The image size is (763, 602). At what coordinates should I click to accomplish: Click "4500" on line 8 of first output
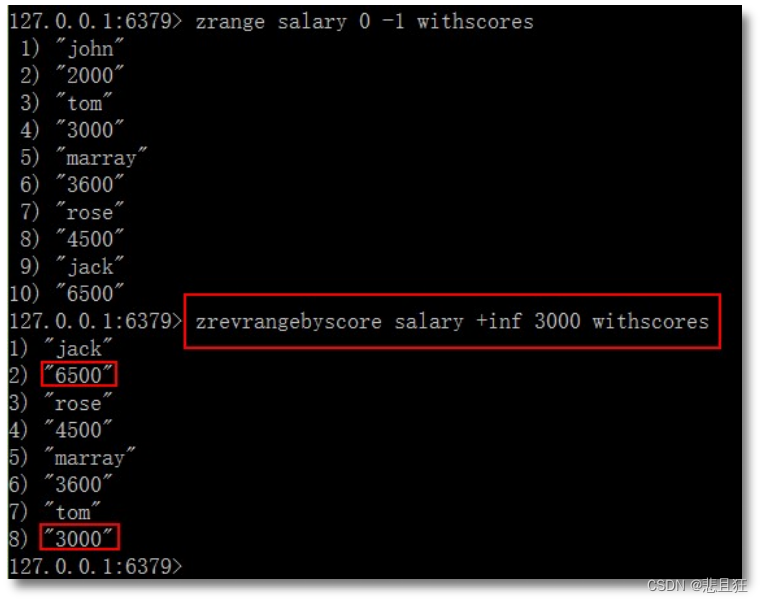click(x=90, y=239)
